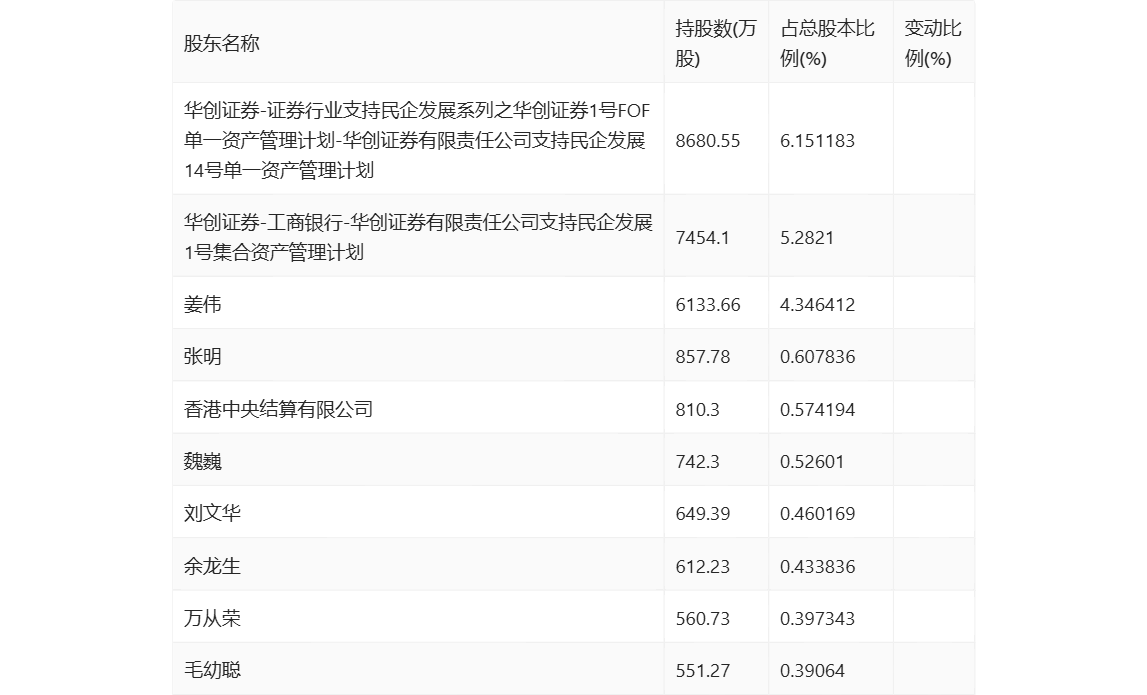Select the percentage 0.607836
The width and height of the screenshot is (1147, 695).
pos(817,357)
